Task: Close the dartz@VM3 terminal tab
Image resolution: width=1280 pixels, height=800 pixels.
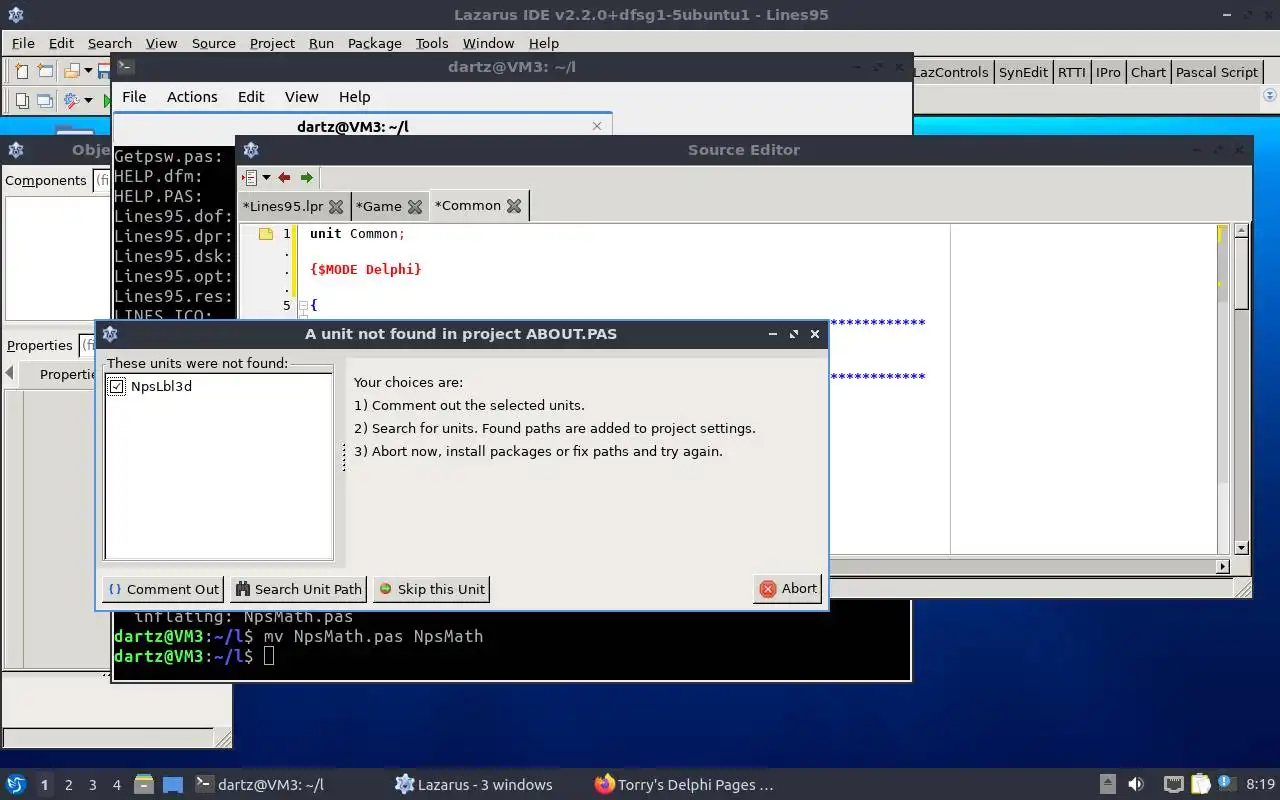Action: (597, 126)
